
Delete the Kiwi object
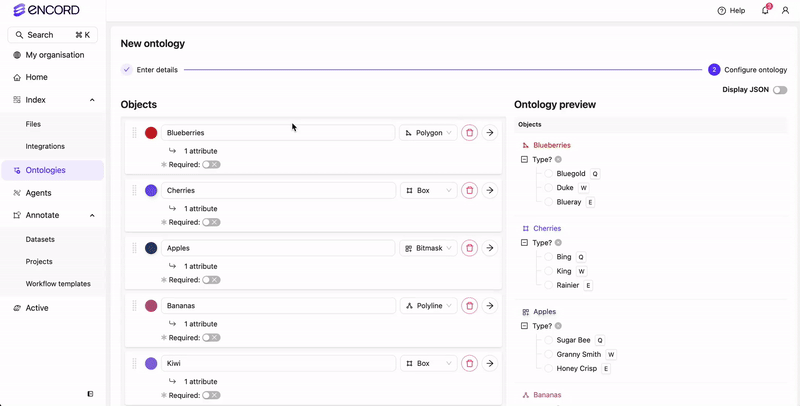(x=469, y=363)
